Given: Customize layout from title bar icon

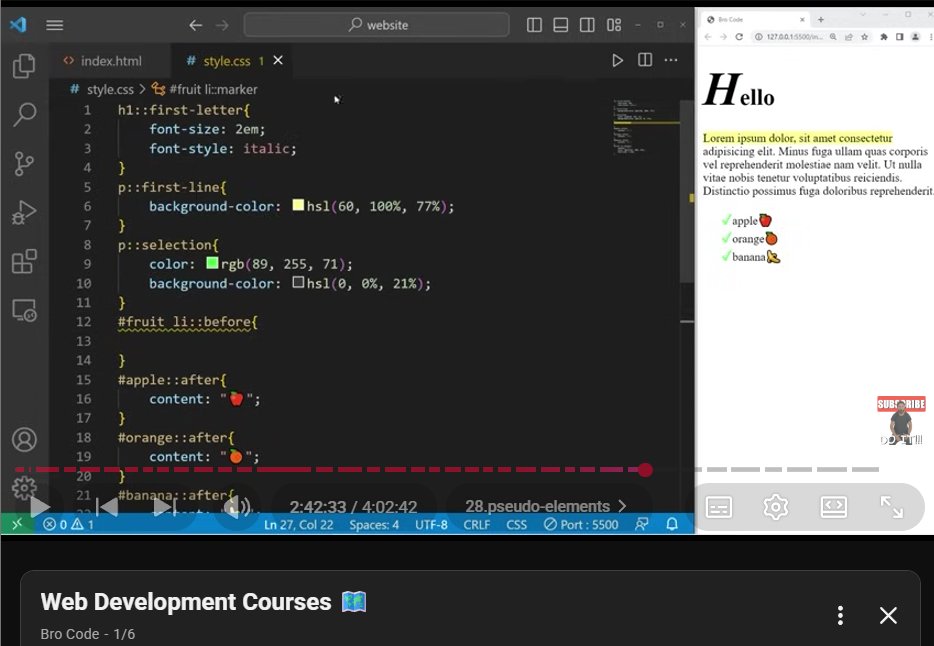Looking at the screenshot, I should pos(614,25).
